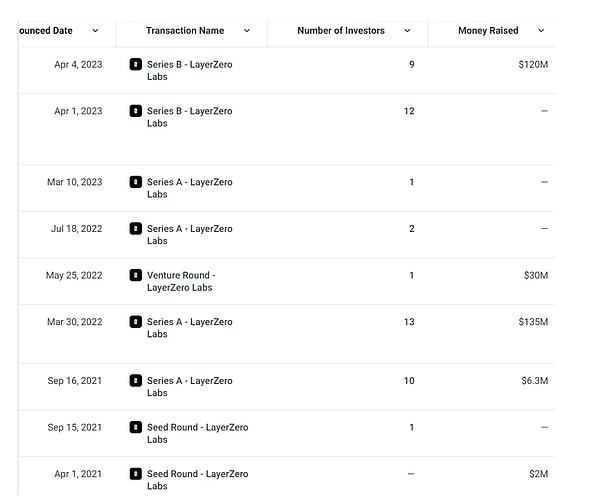Sort by Money Raised column header
This screenshot has height=498, width=600.
coord(488,31)
